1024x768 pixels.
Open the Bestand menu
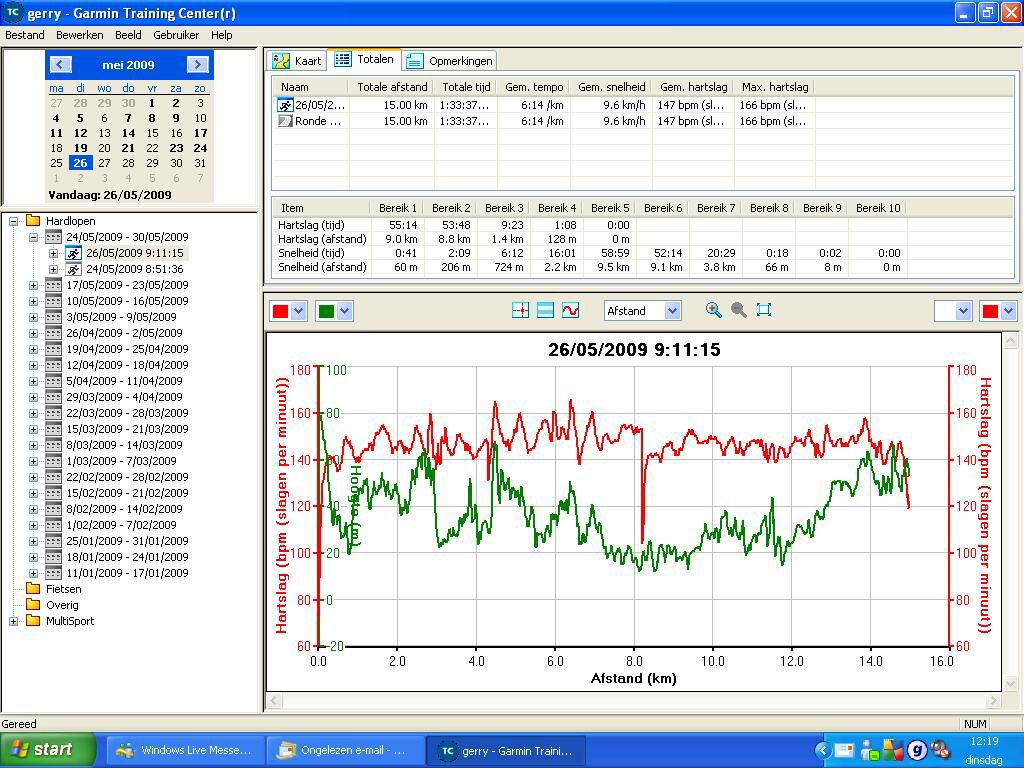[25, 35]
